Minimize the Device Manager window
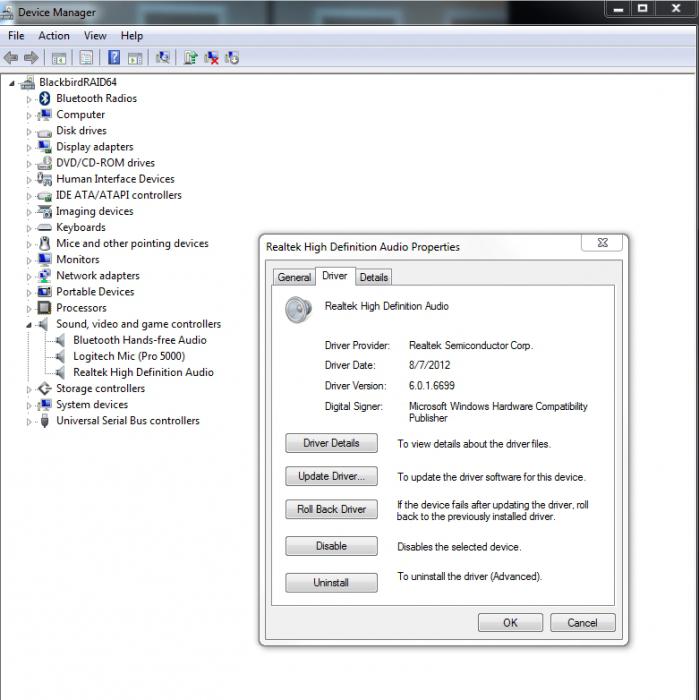The height and width of the screenshot is (700, 699). click(x=618, y=8)
